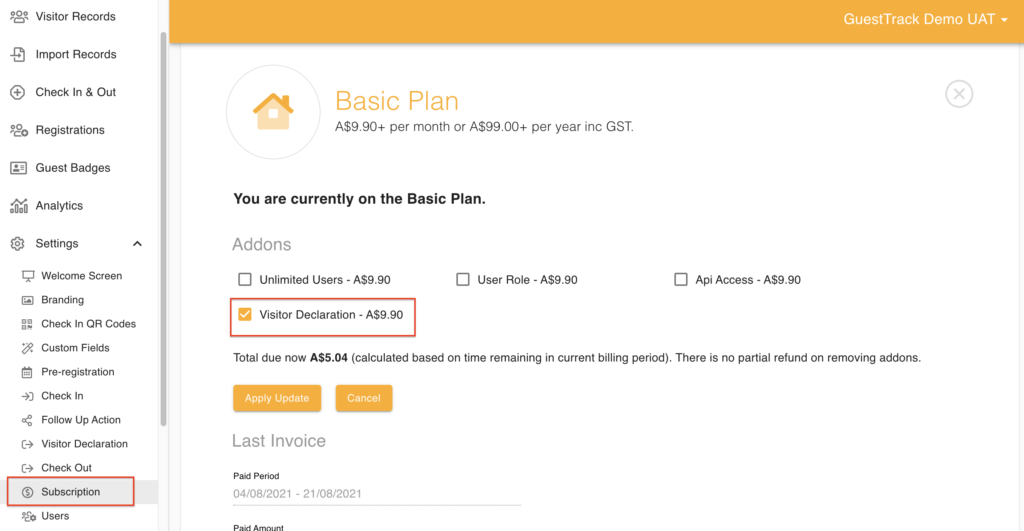Click the Guest Badges card icon
Image resolution: width=1024 pixels, height=531 pixels.
click(18, 168)
